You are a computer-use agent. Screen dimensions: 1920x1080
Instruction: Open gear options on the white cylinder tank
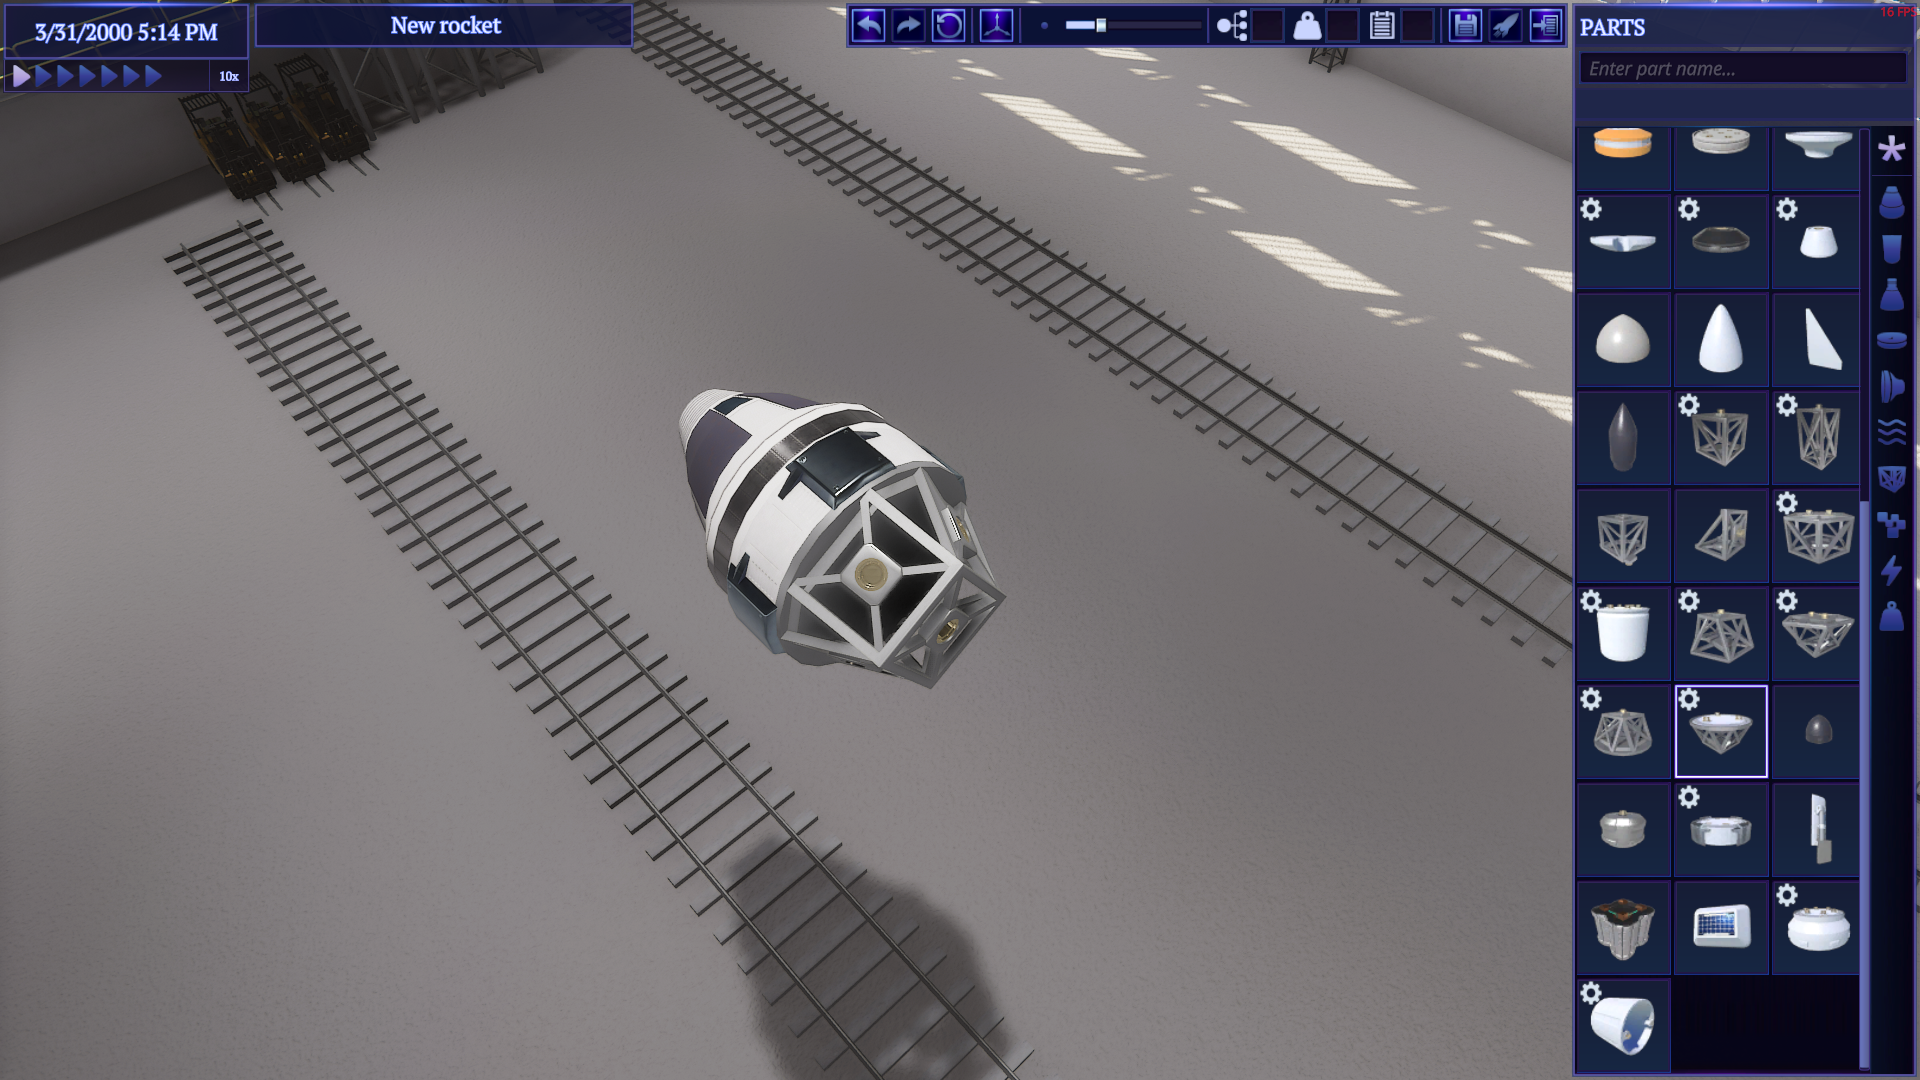tap(1591, 601)
